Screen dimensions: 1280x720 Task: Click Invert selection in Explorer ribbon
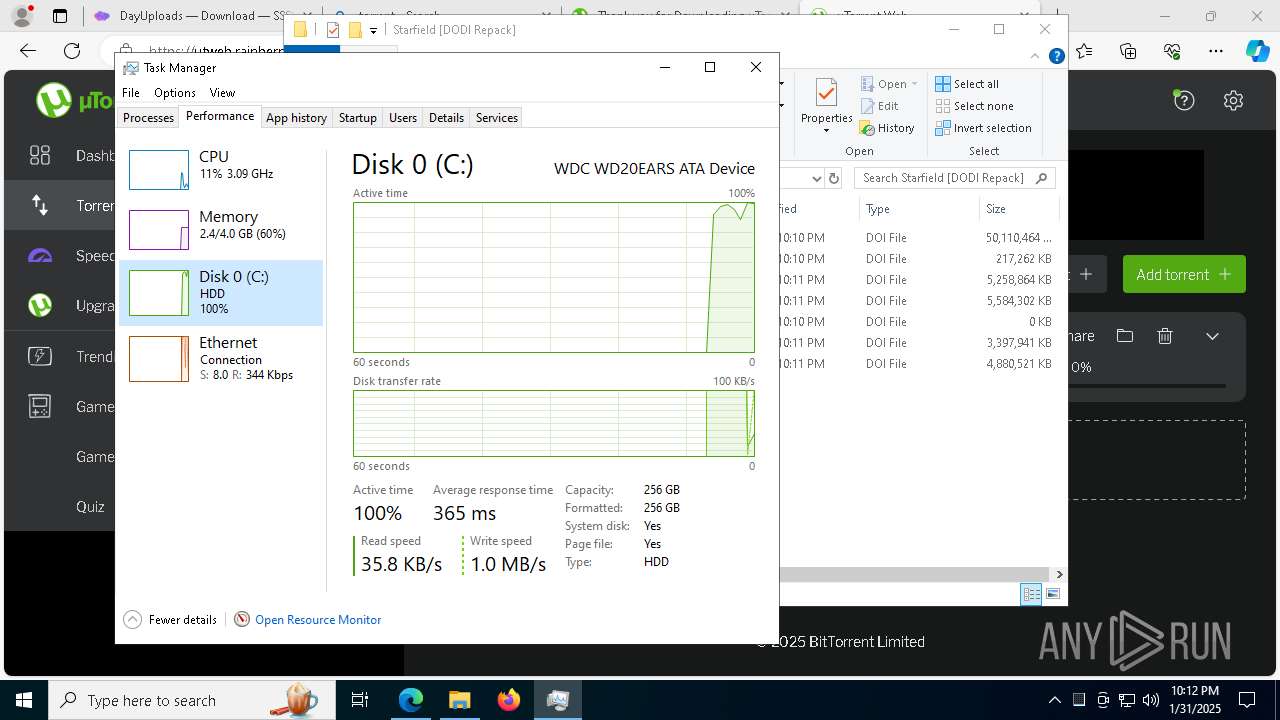point(983,128)
